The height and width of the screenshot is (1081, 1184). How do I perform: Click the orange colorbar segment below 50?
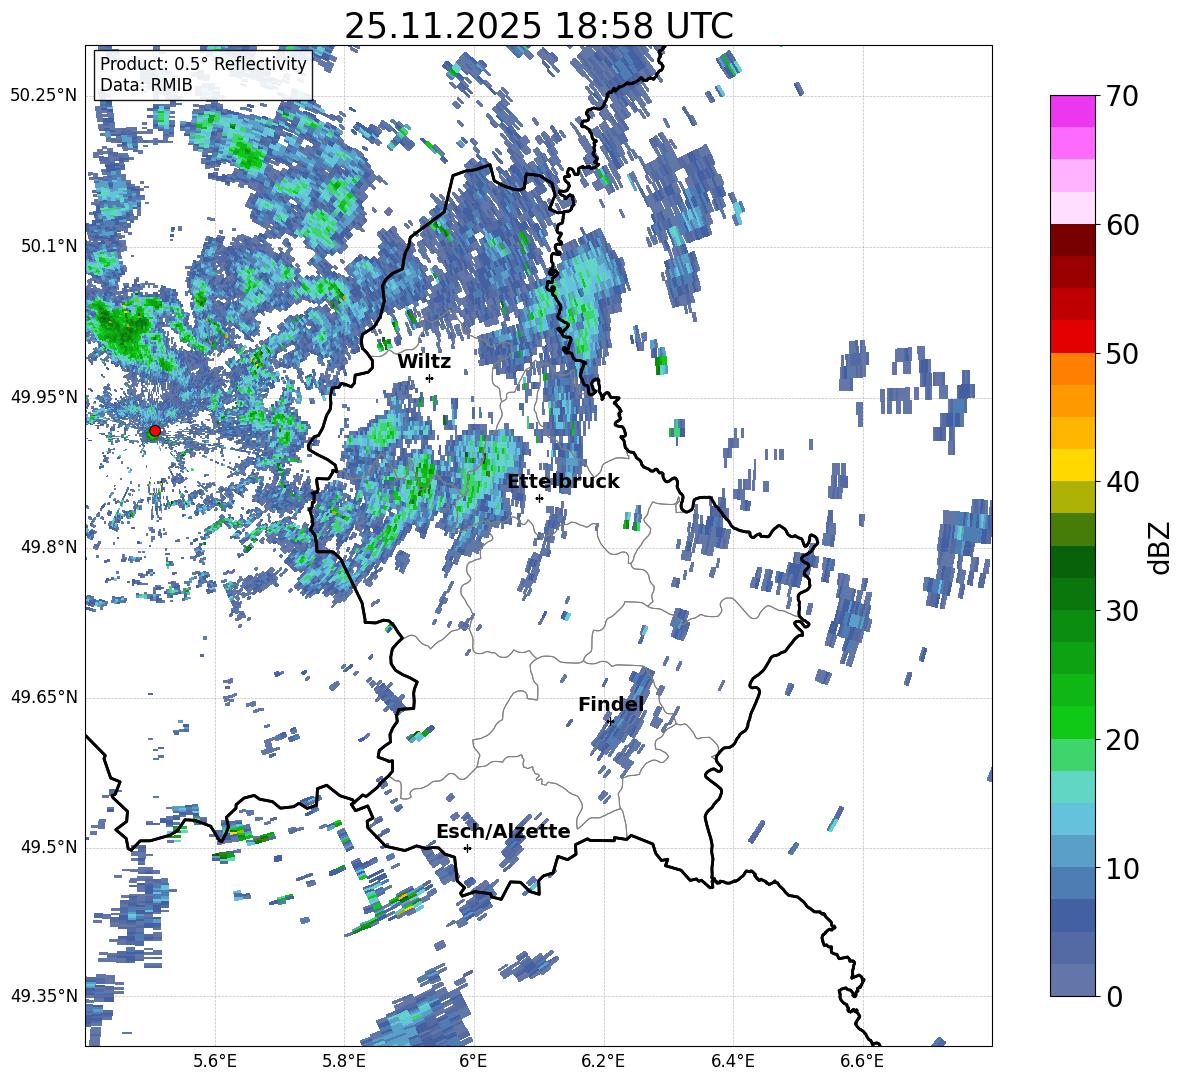point(1072,368)
